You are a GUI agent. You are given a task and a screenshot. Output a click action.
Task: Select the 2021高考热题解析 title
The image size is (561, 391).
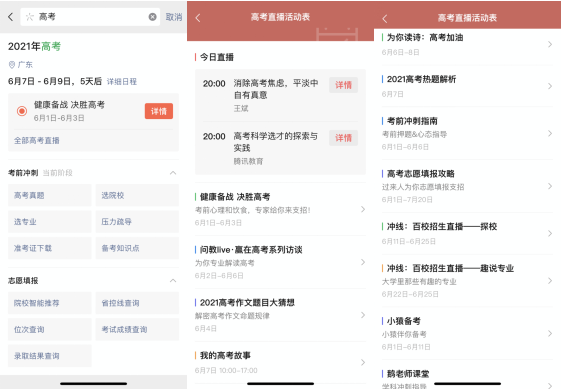(x=421, y=79)
